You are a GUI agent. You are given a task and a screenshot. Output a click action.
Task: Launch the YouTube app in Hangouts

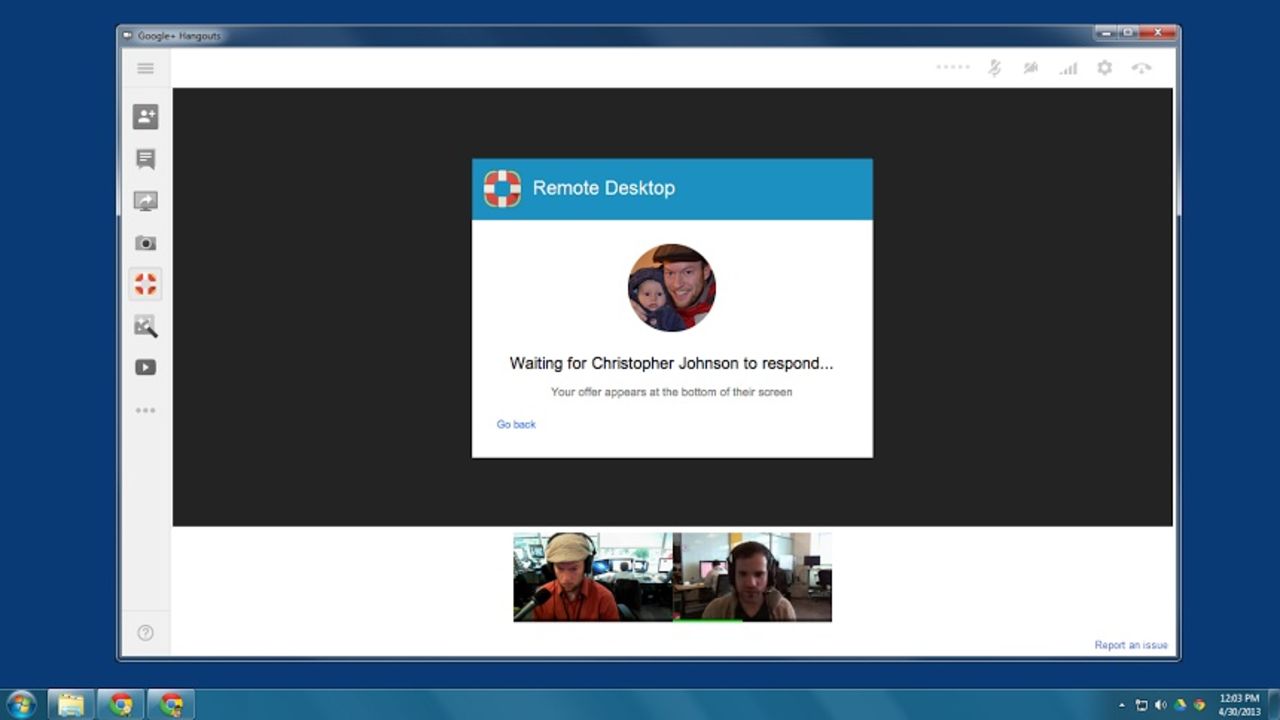pos(145,367)
